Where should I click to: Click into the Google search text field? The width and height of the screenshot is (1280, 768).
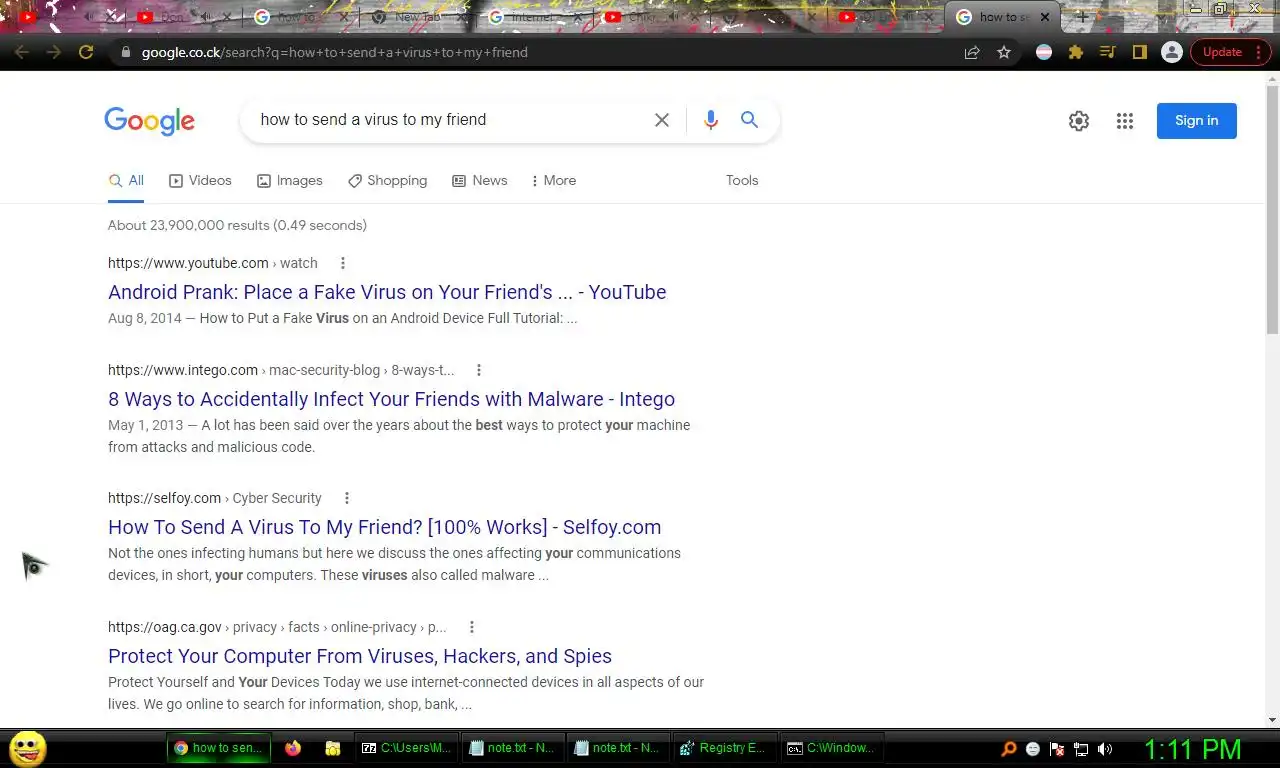(x=450, y=120)
